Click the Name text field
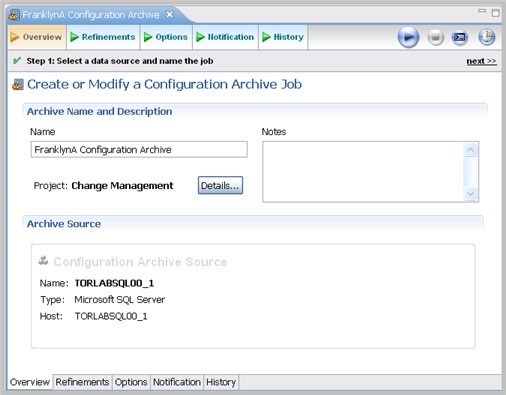Image resolution: width=506 pixels, height=395 pixels. [139, 149]
